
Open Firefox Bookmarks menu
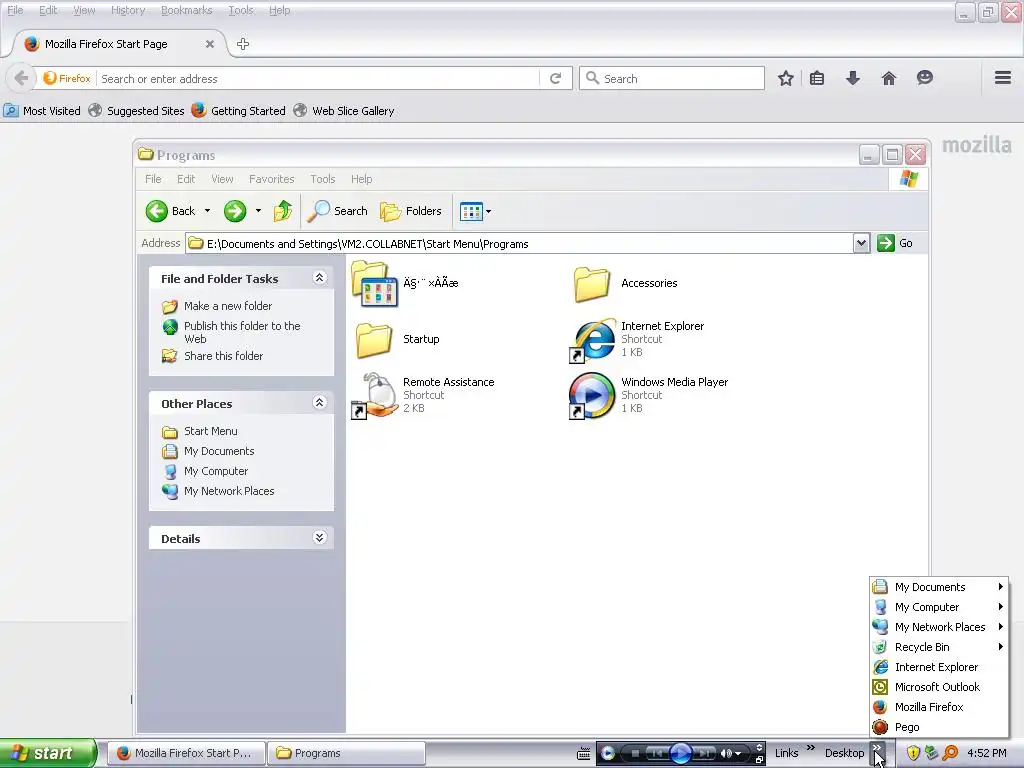[x=186, y=10]
